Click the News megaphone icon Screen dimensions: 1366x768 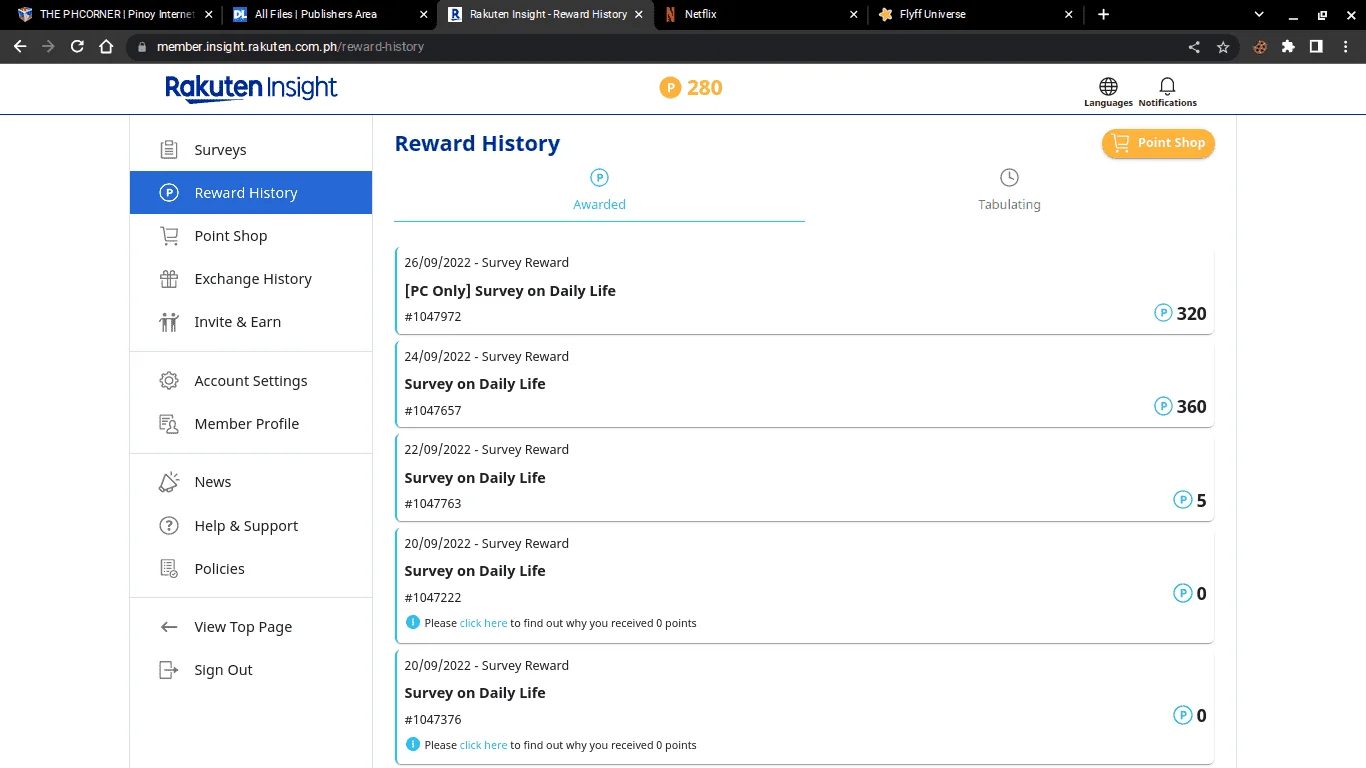point(169,482)
